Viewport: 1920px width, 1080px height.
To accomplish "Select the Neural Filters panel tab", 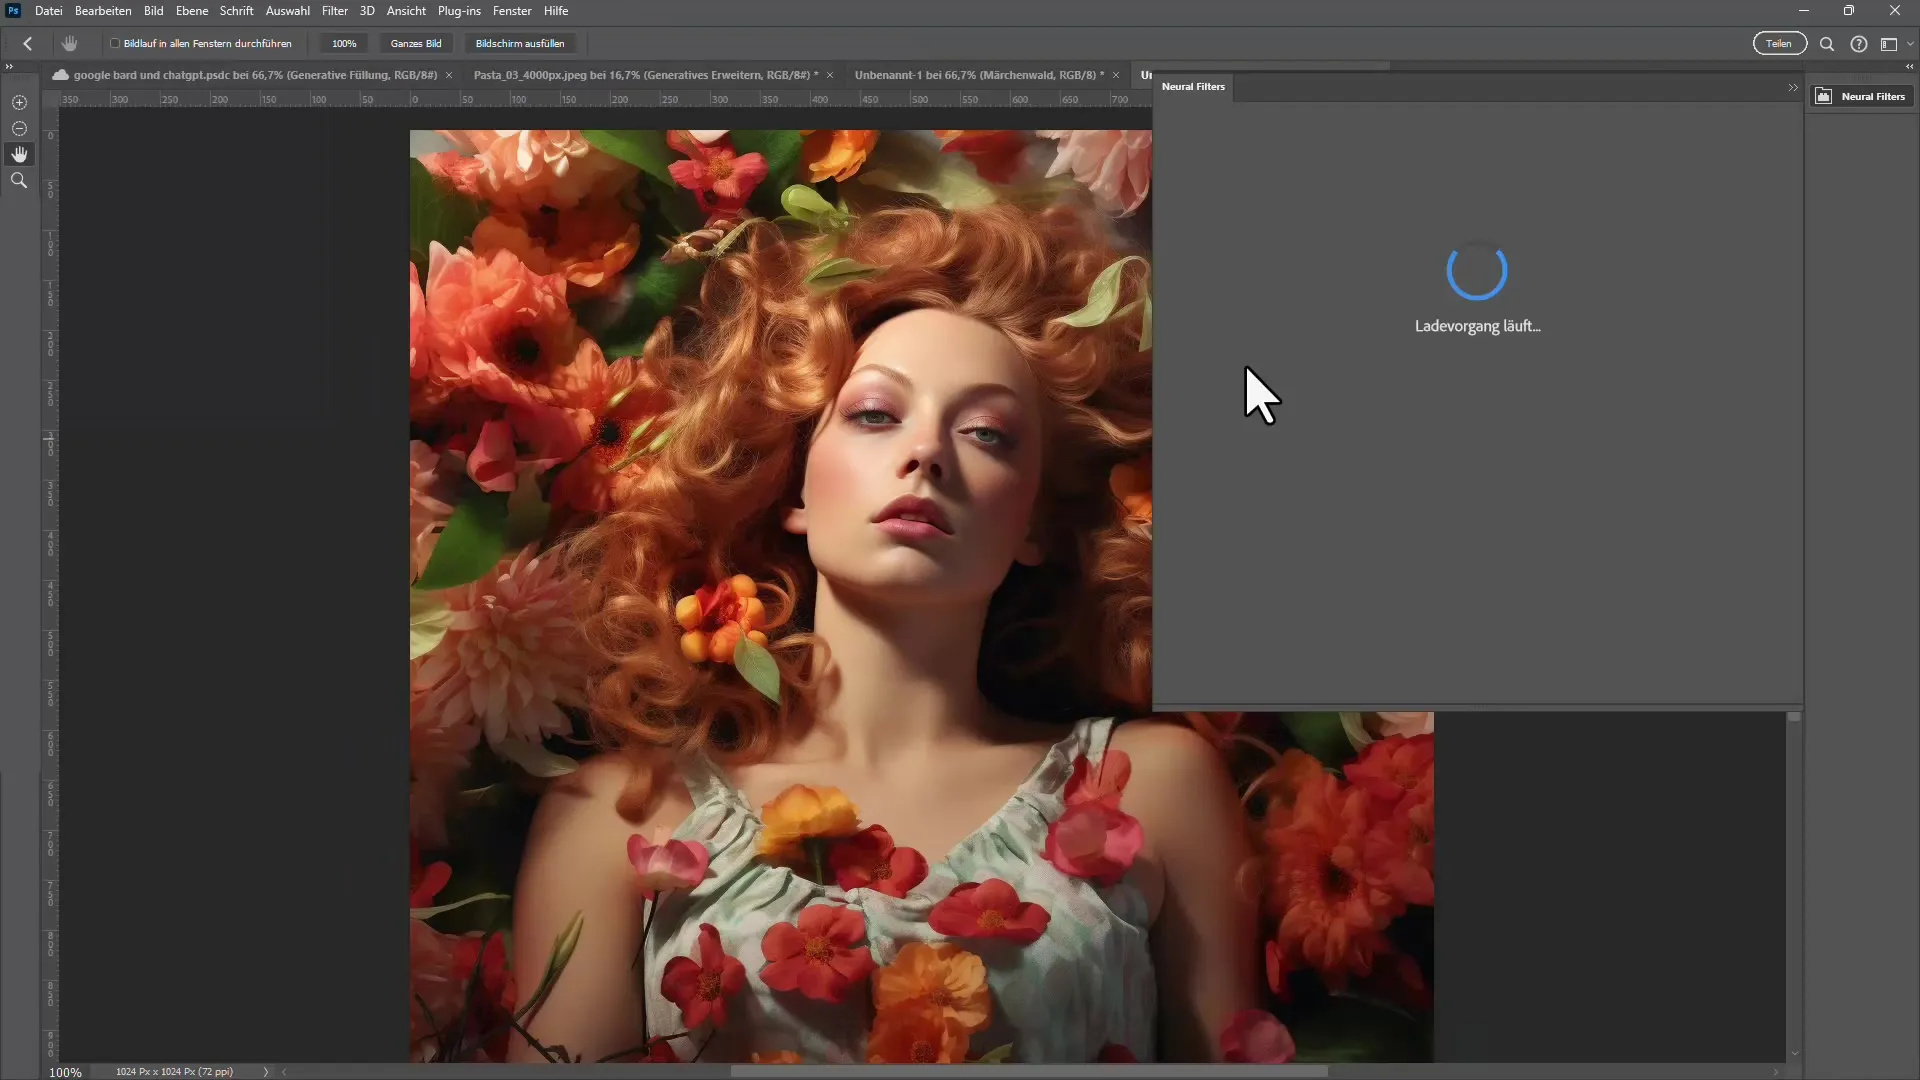I will pos(1193,87).
